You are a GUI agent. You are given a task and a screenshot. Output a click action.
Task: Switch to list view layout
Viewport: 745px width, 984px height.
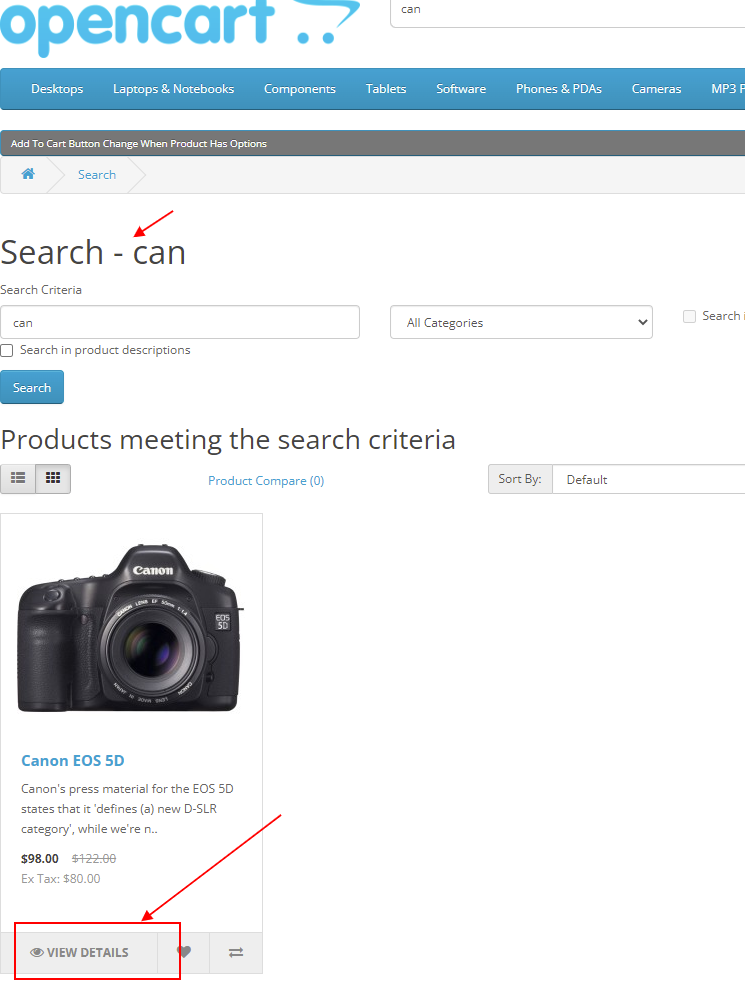click(x=18, y=479)
